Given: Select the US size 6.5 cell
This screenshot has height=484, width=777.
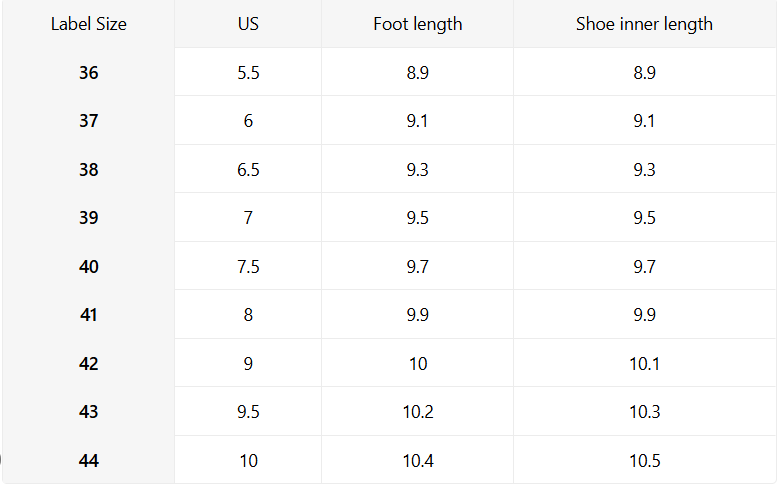Looking at the screenshot, I should [248, 170].
